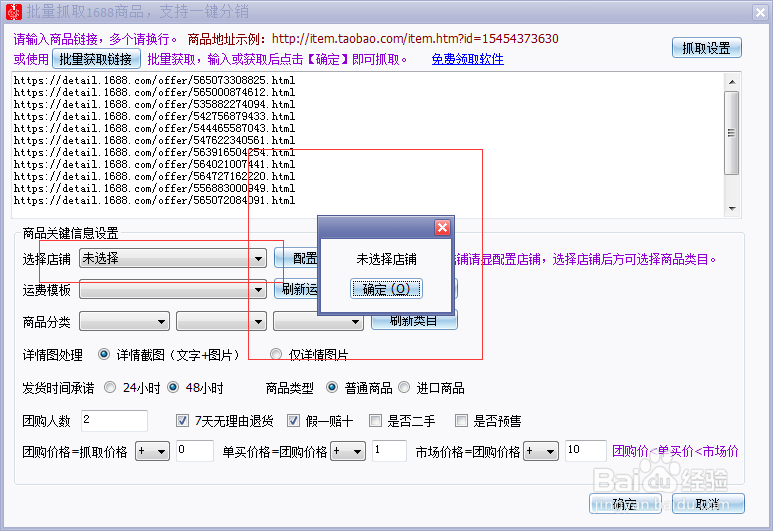Click the red app logo in the title bar

[x=13, y=12]
